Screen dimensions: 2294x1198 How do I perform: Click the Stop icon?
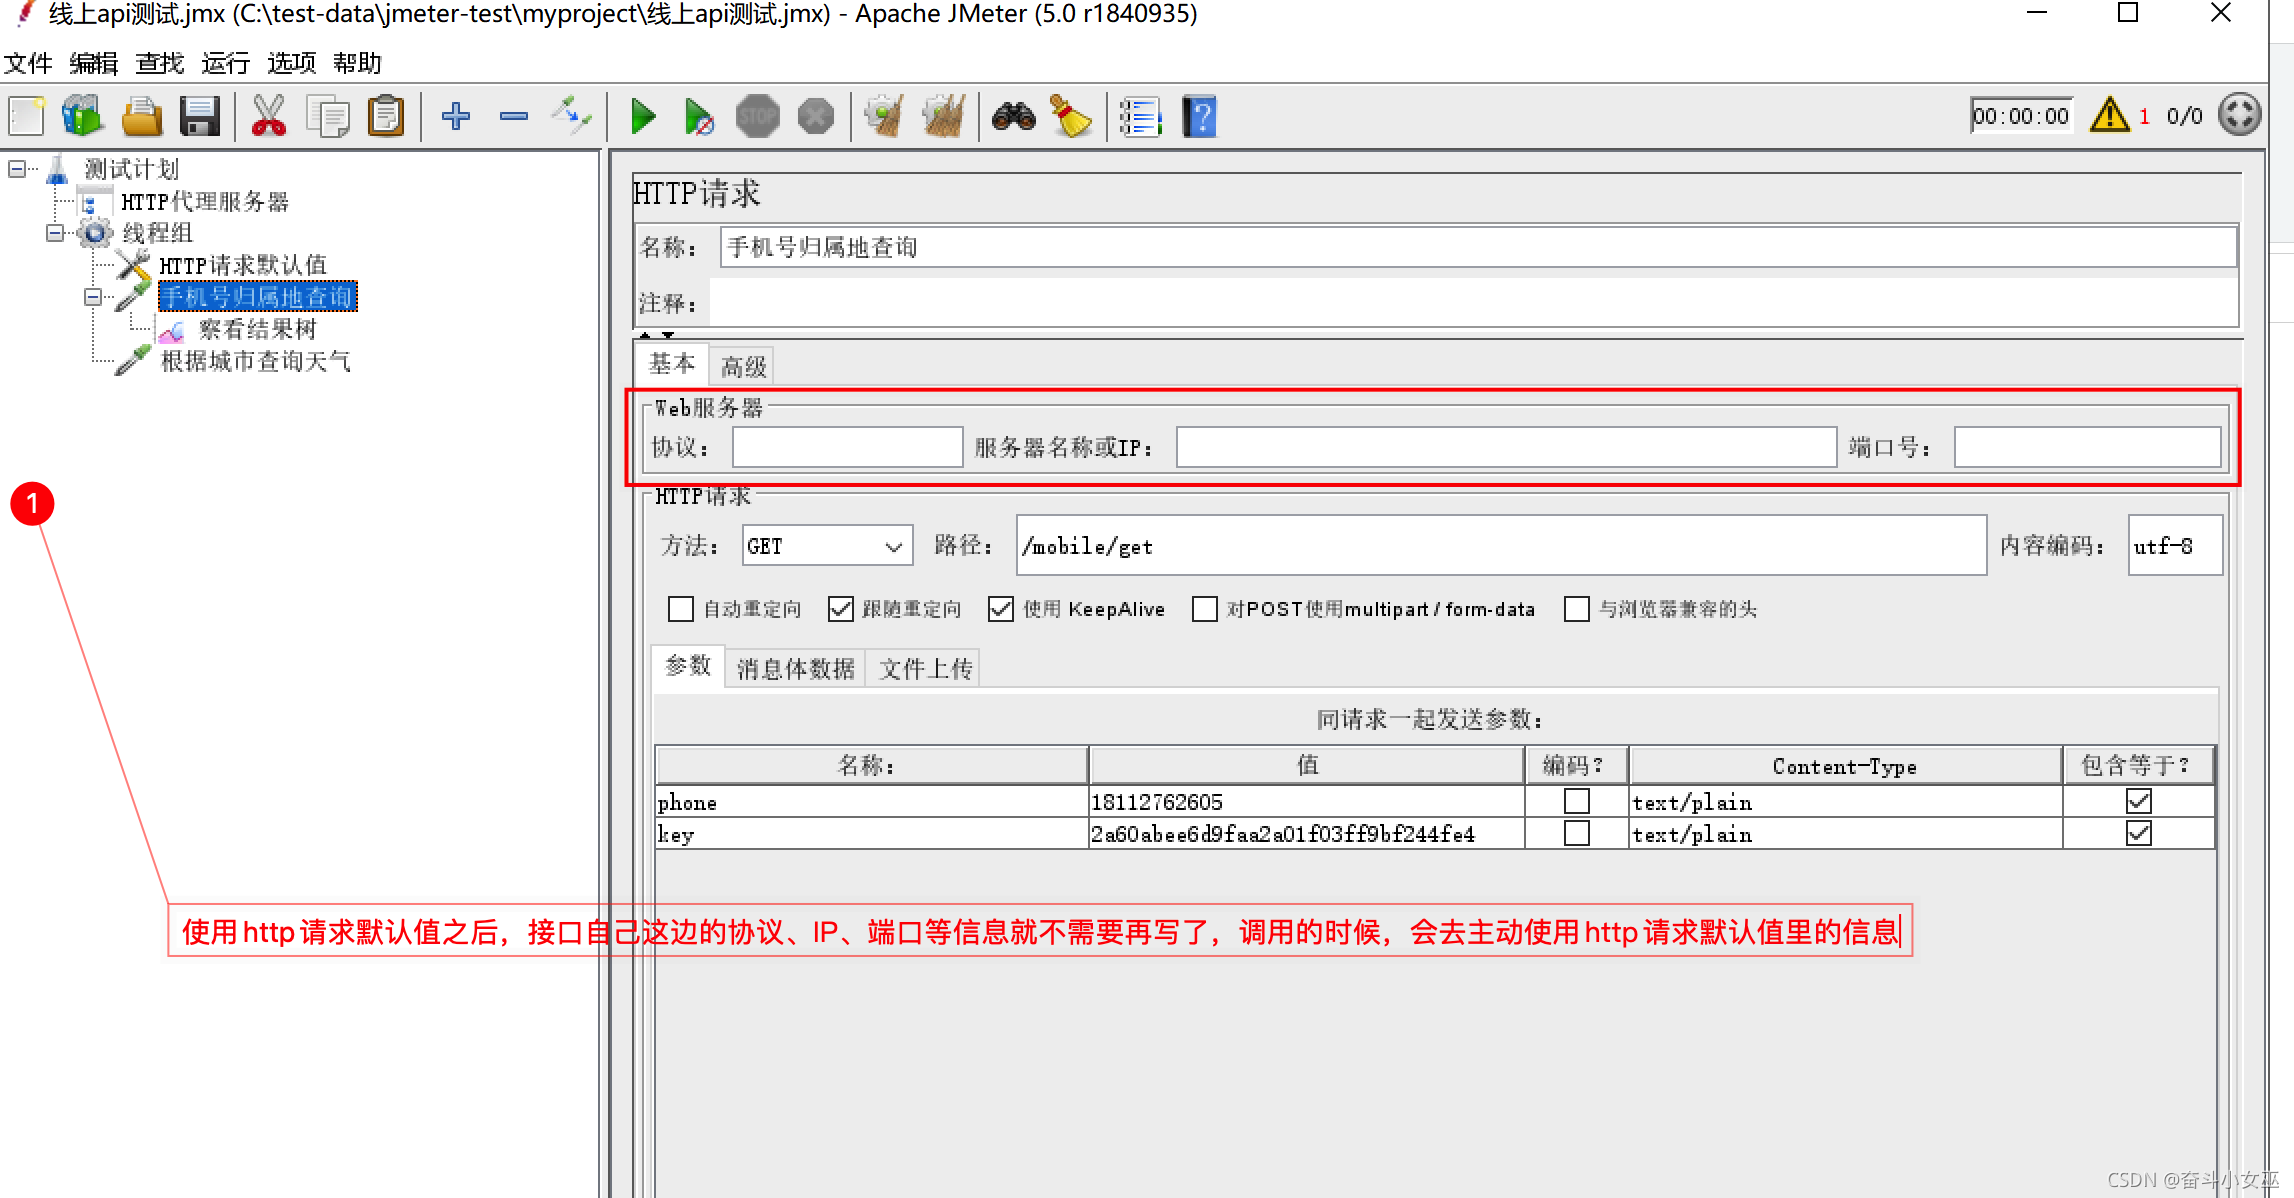click(x=758, y=116)
